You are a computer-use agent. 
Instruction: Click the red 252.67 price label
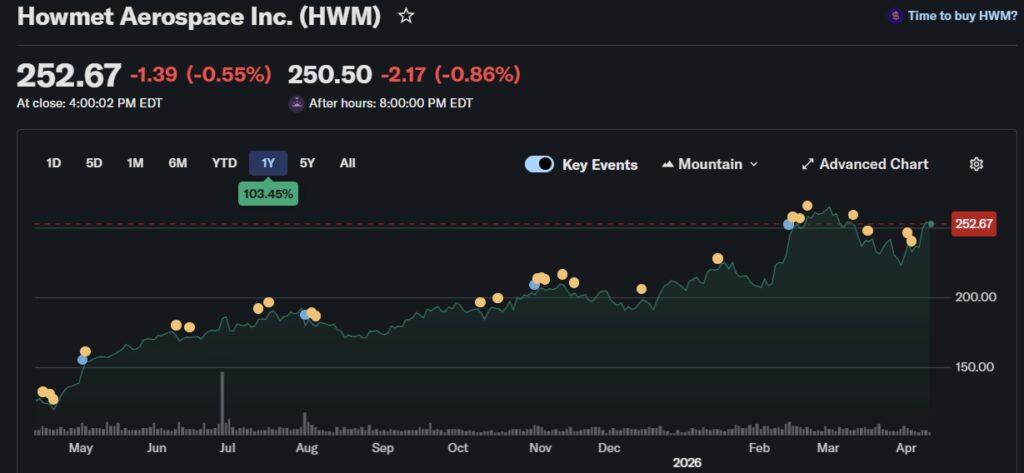pyautogui.click(x=974, y=224)
